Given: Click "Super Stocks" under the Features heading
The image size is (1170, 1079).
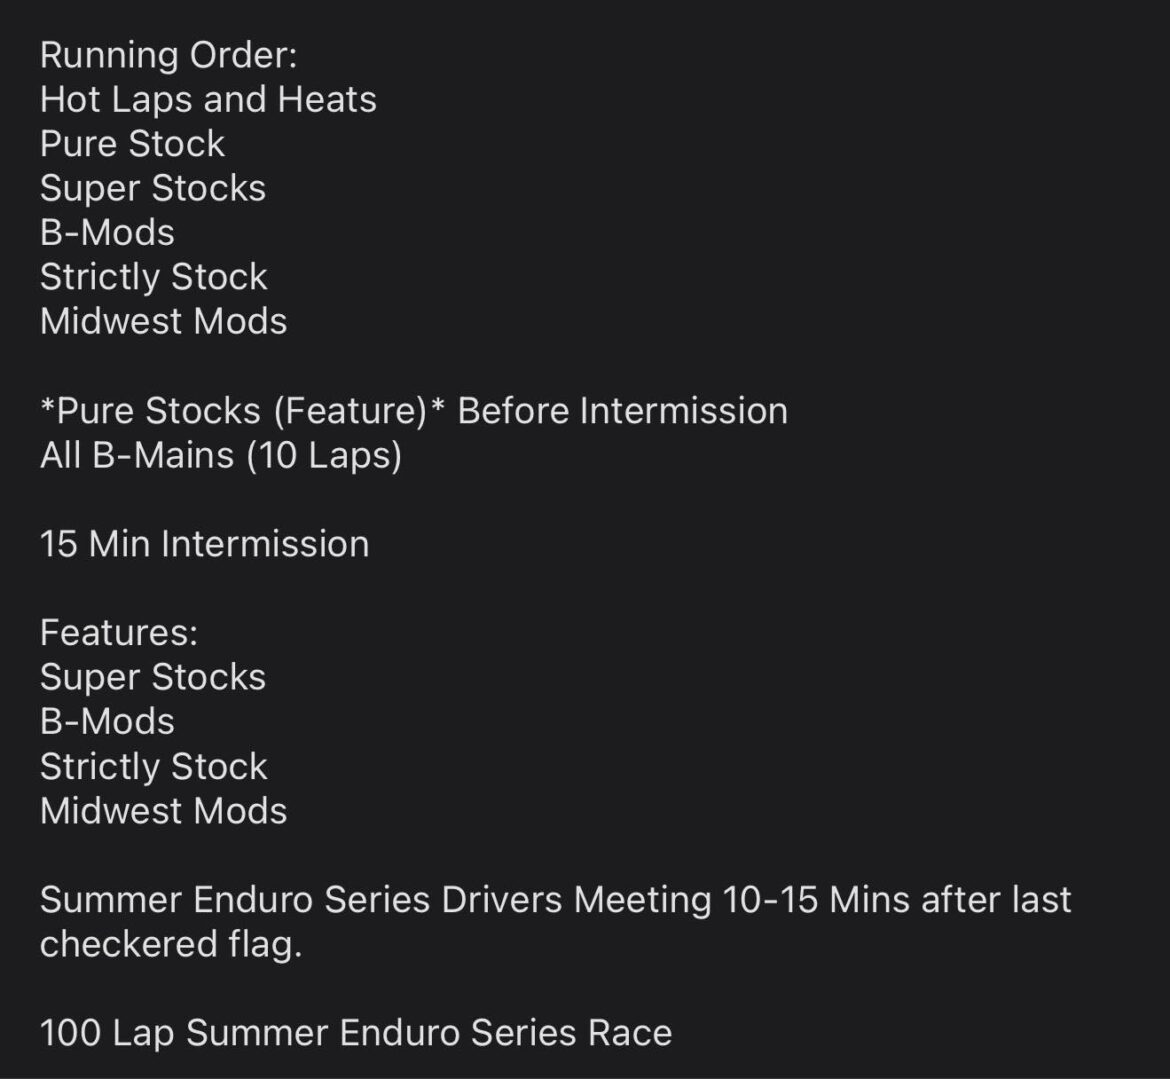Looking at the screenshot, I should pyautogui.click(x=153, y=677).
